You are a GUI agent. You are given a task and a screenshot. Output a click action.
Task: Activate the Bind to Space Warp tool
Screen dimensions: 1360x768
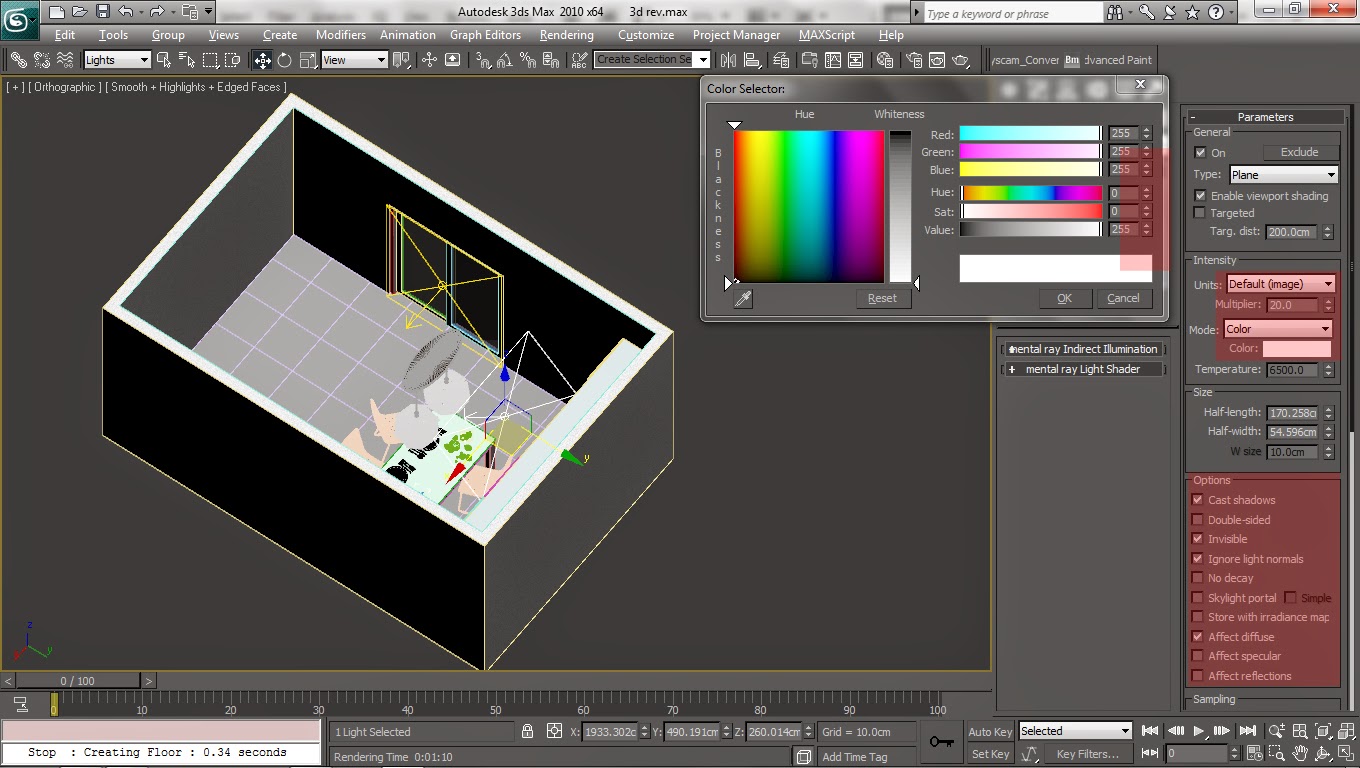[x=65, y=60]
